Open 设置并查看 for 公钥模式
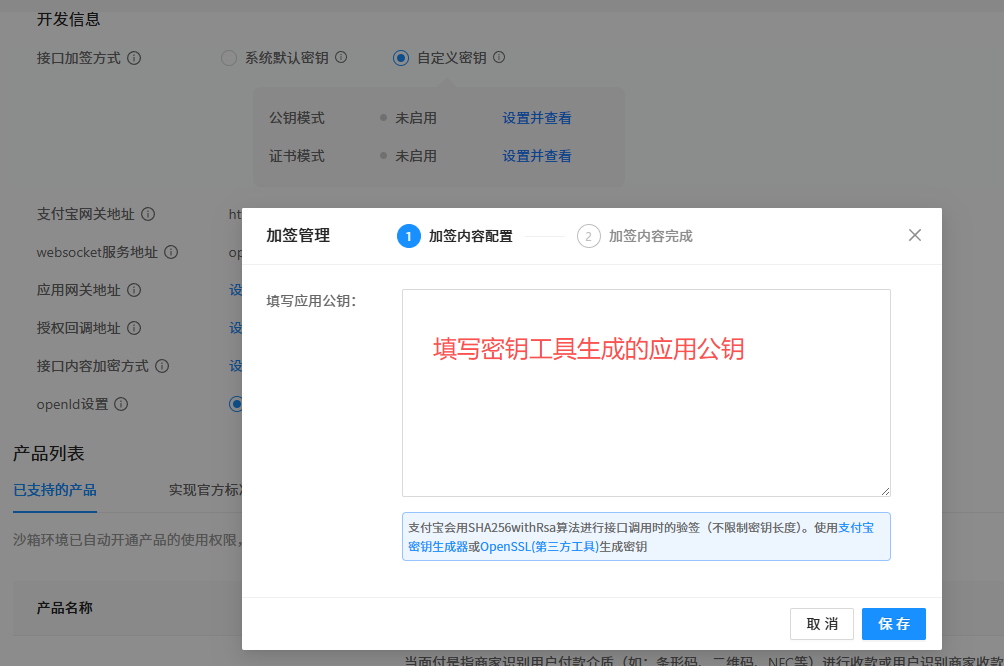Screen dimensions: 1004x666 537,118
